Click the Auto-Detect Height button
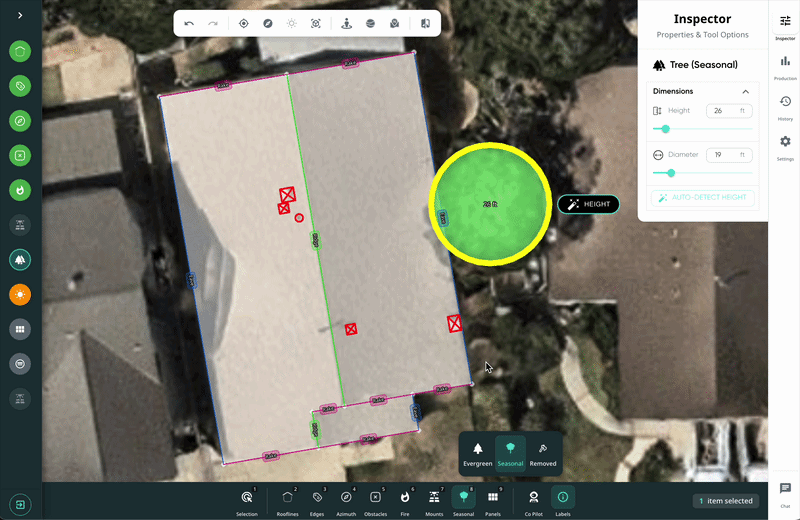This screenshot has height=520, width=800. click(x=703, y=197)
